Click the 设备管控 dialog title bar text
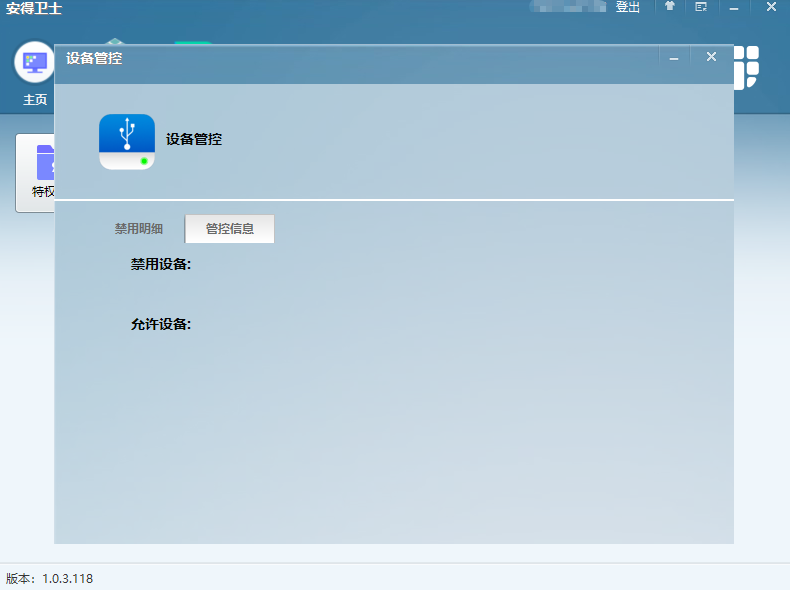This screenshot has width=790, height=590. tap(94, 58)
